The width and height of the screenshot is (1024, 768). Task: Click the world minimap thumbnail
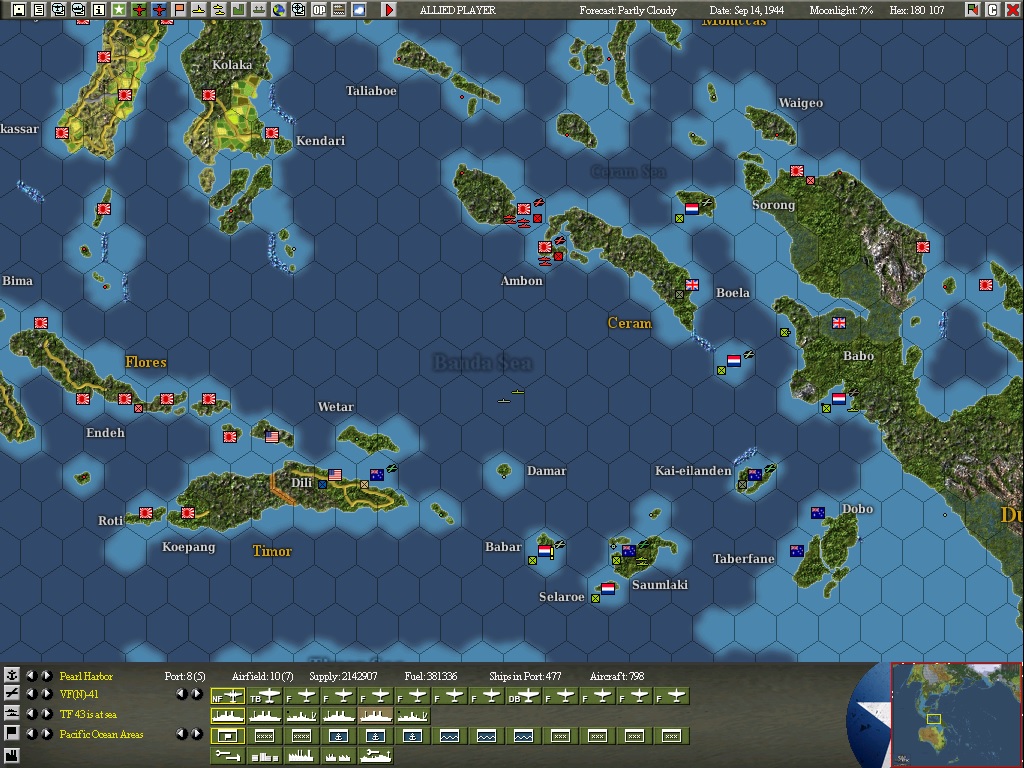coord(956,715)
